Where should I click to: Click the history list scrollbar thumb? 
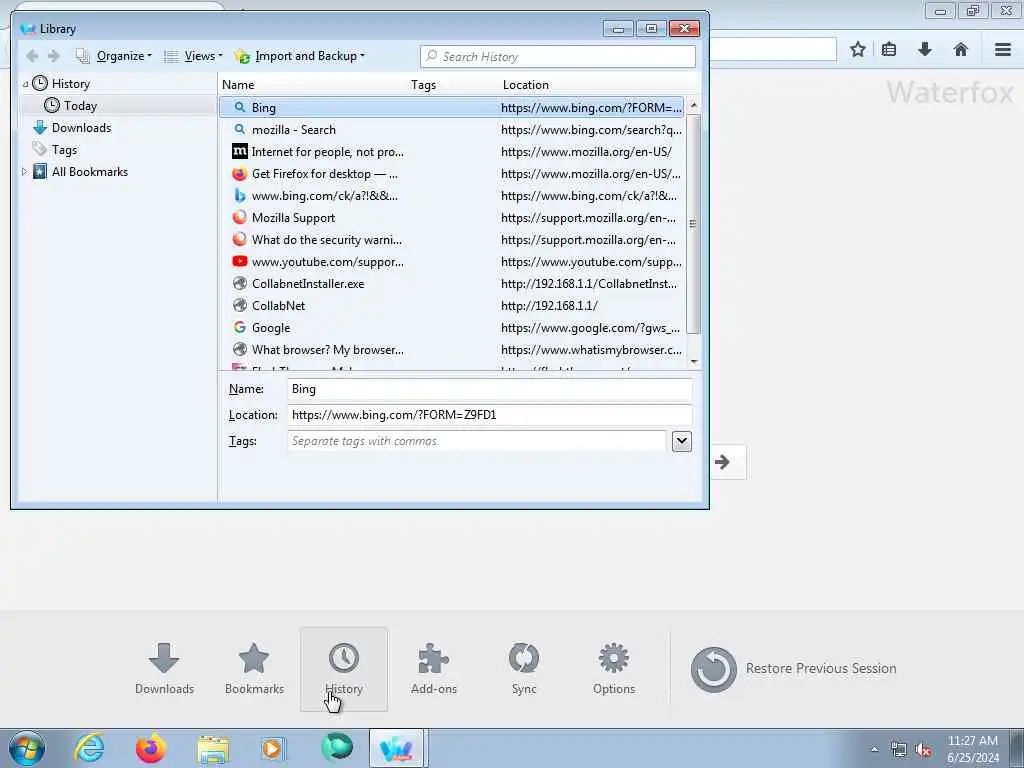click(694, 224)
